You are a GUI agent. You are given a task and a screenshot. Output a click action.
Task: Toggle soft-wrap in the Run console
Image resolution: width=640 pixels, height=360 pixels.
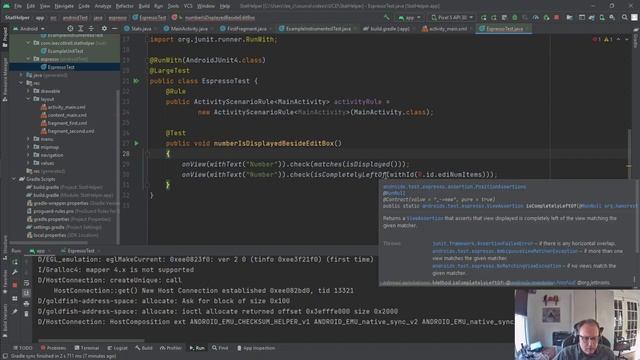tap(27, 283)
